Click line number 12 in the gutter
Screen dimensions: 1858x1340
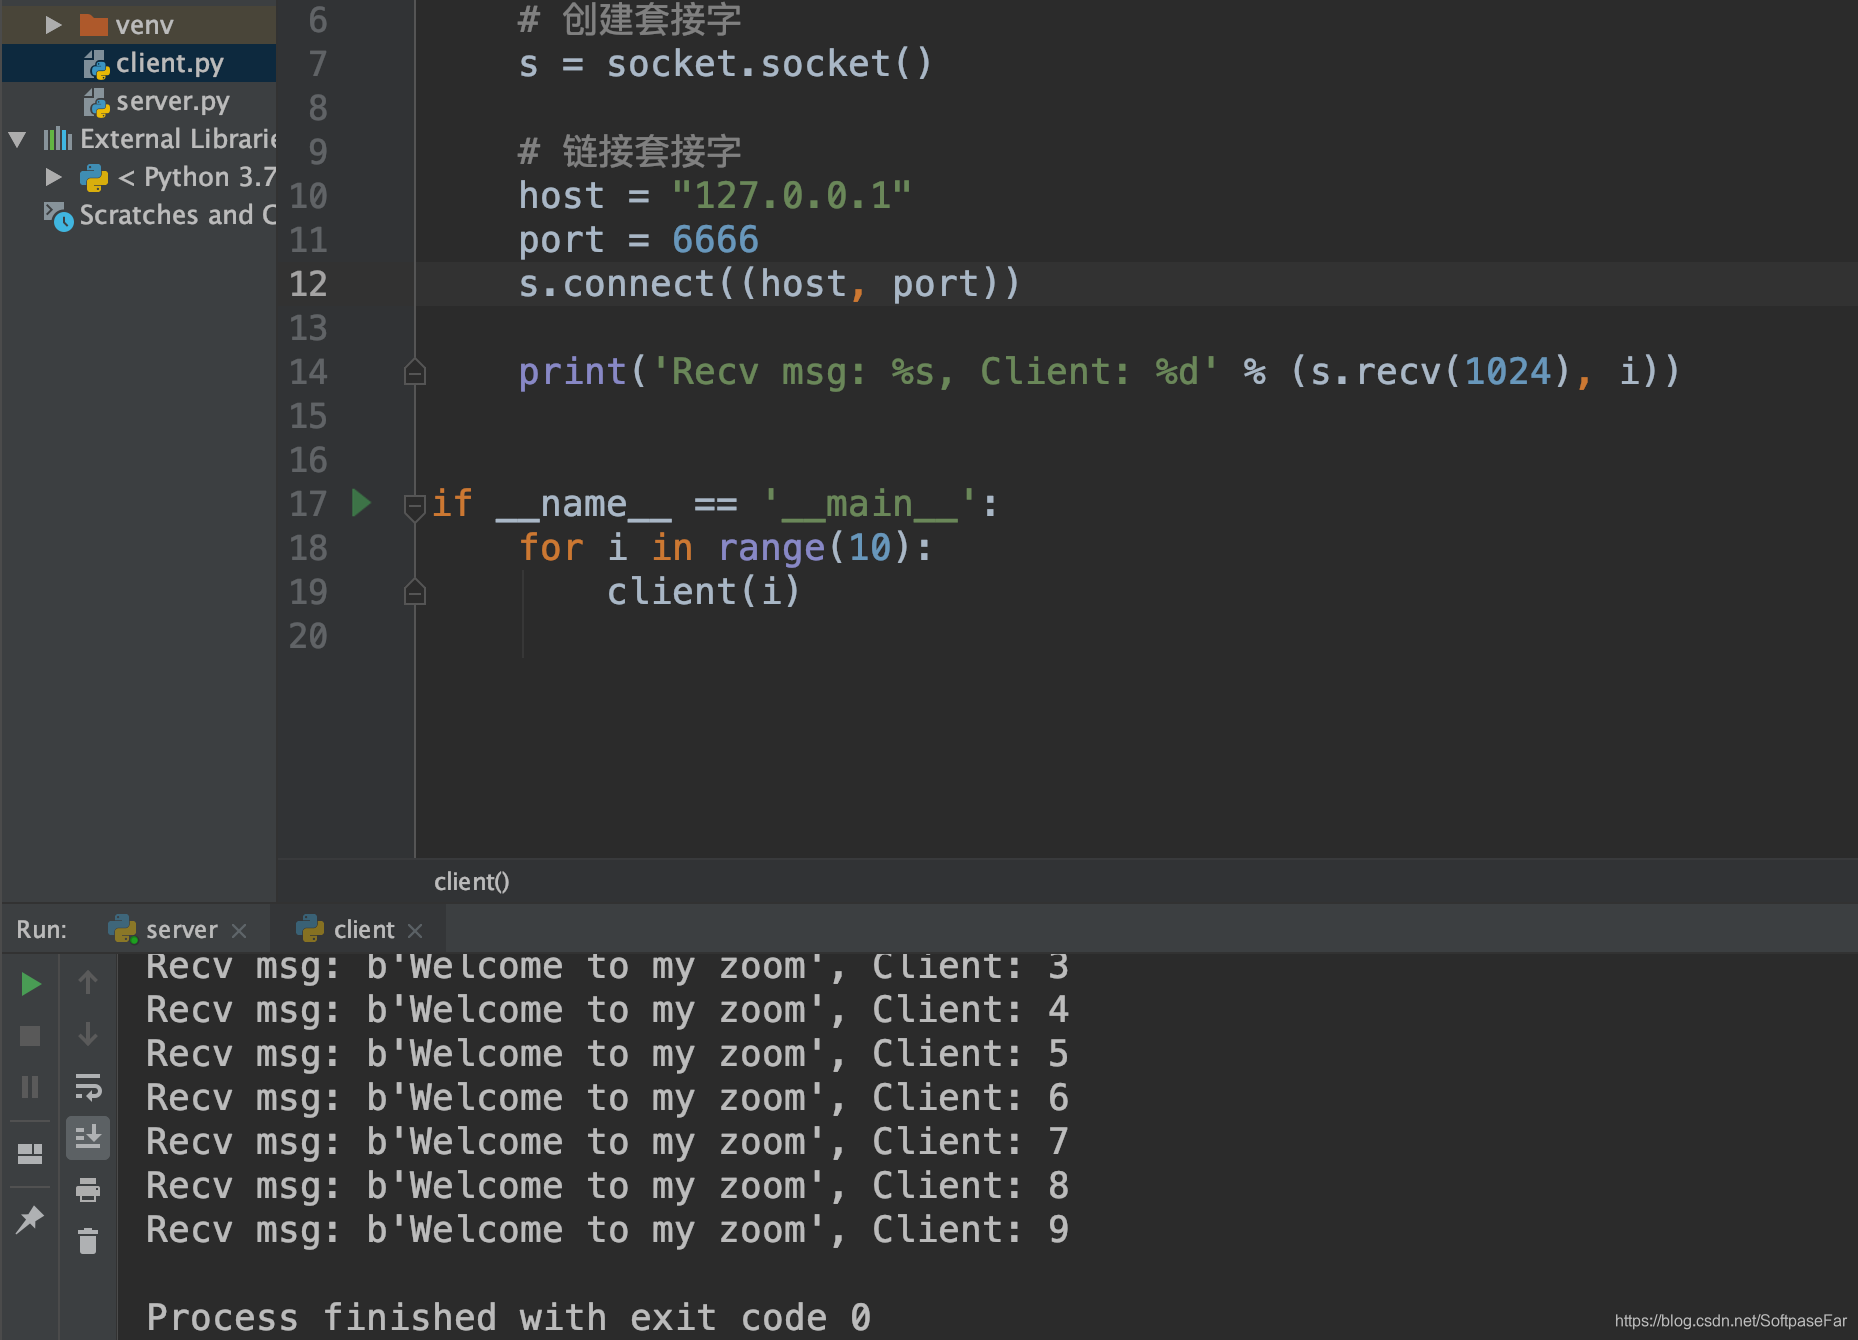coord(308,284)
